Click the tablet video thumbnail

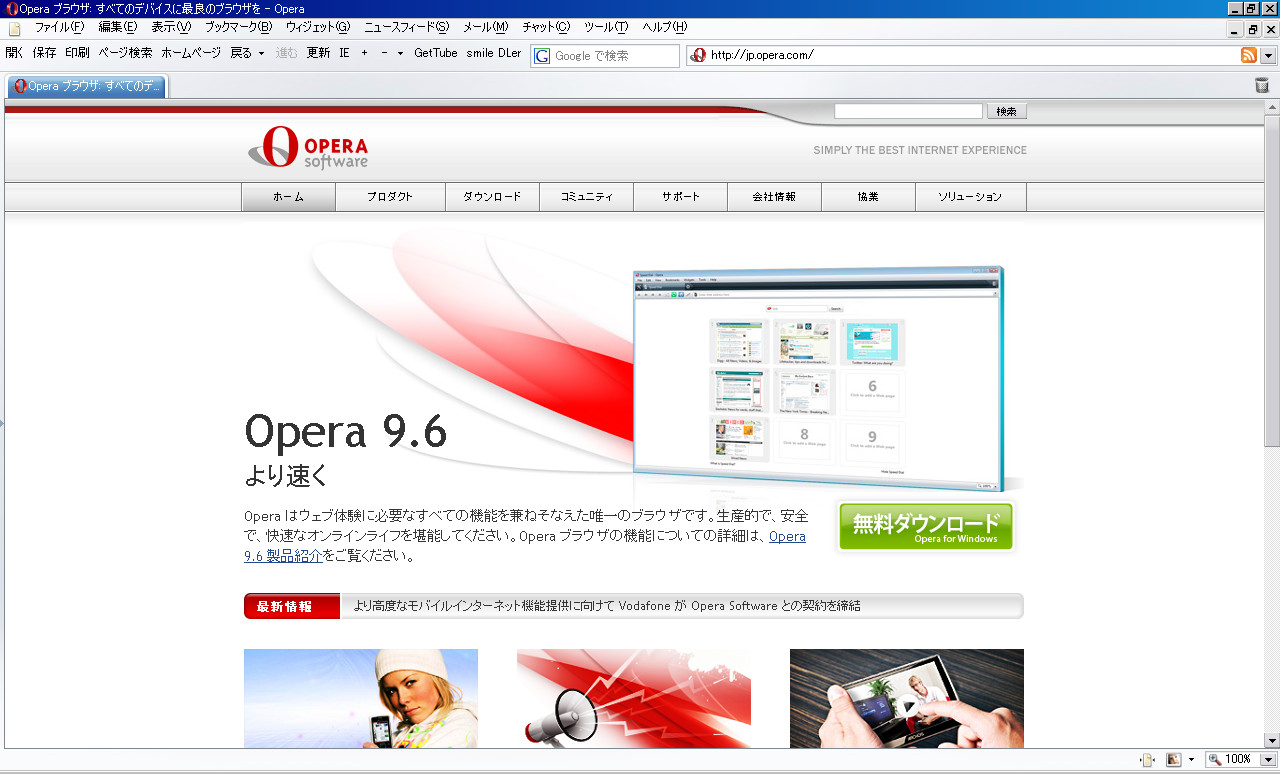tap(907, 699)
